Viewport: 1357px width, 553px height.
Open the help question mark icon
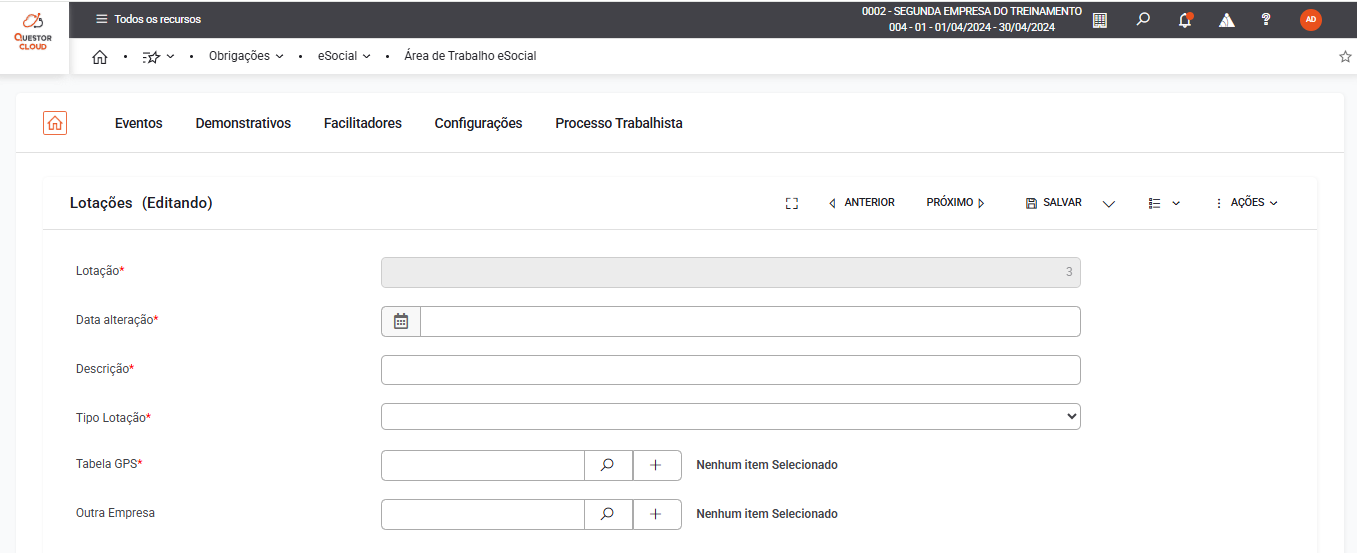click(x=1266, y=19)
